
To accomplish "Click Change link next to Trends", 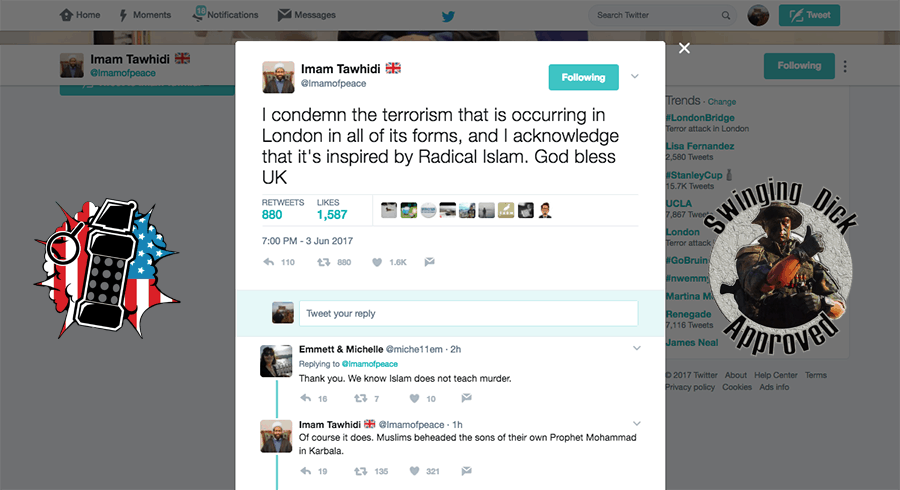I will [x=721, y=102].
